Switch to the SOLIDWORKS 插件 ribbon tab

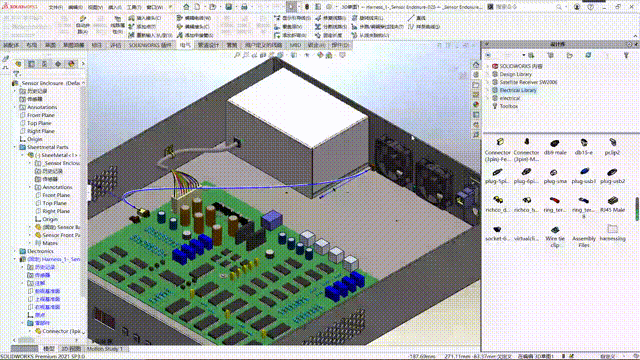[x=150, y=45]
